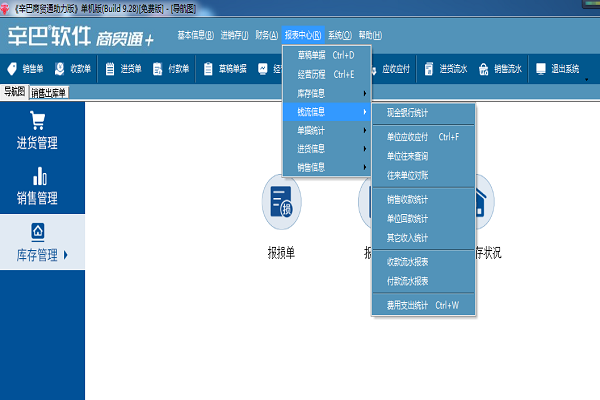Open the 财务(A) menu

[267, 35]
